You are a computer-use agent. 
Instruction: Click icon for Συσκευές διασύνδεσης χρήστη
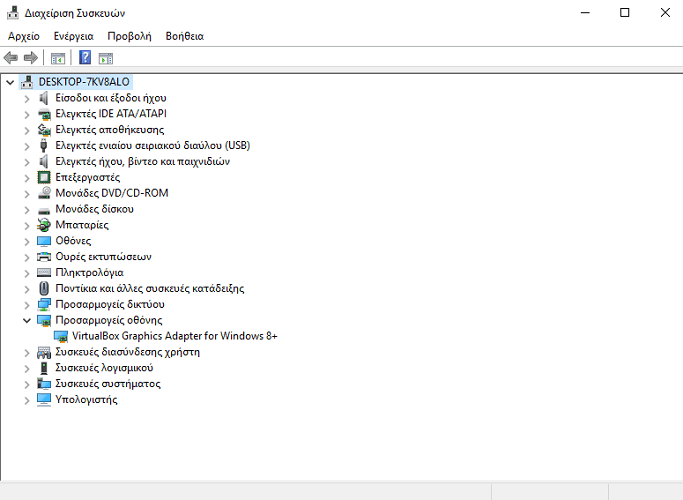coord(44,352)
